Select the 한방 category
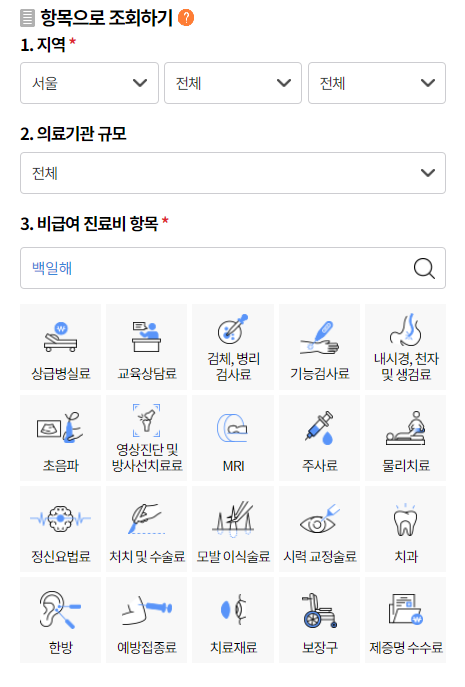Image resolution: width=465 pixels, height=687 pixels. (x=60, y=620)
